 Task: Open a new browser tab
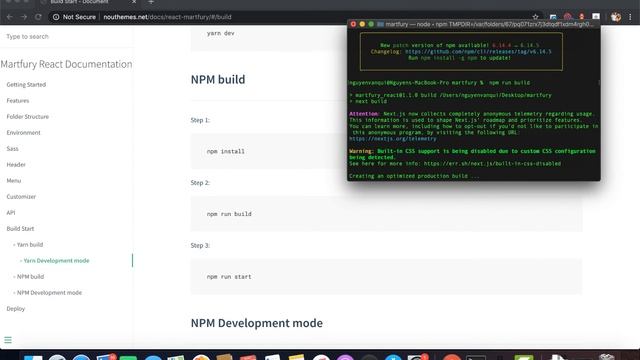click(151, 2)
